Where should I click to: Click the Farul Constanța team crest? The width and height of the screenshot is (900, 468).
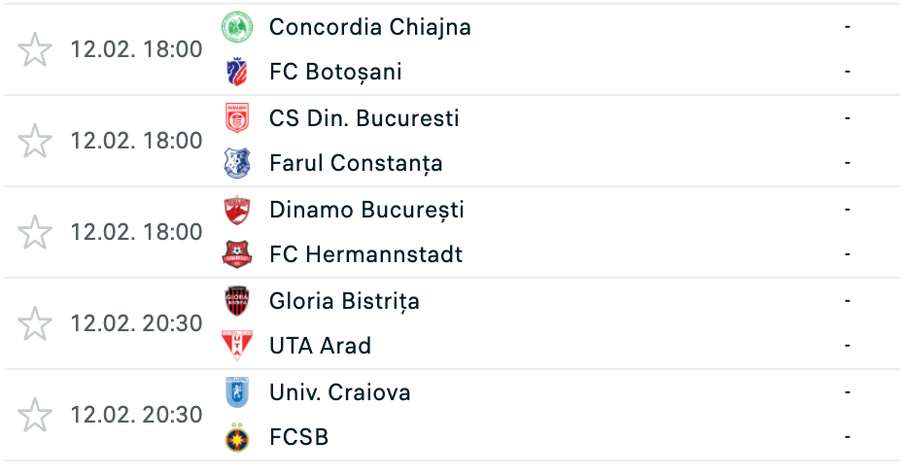point(237,163)
